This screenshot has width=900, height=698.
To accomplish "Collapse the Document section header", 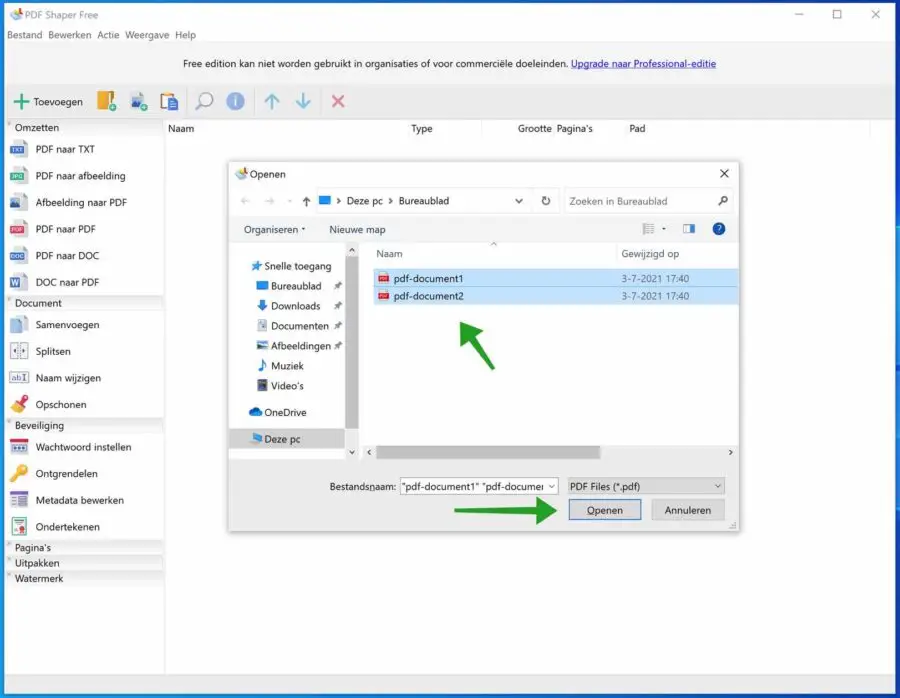I will click(x=84, y=303).
